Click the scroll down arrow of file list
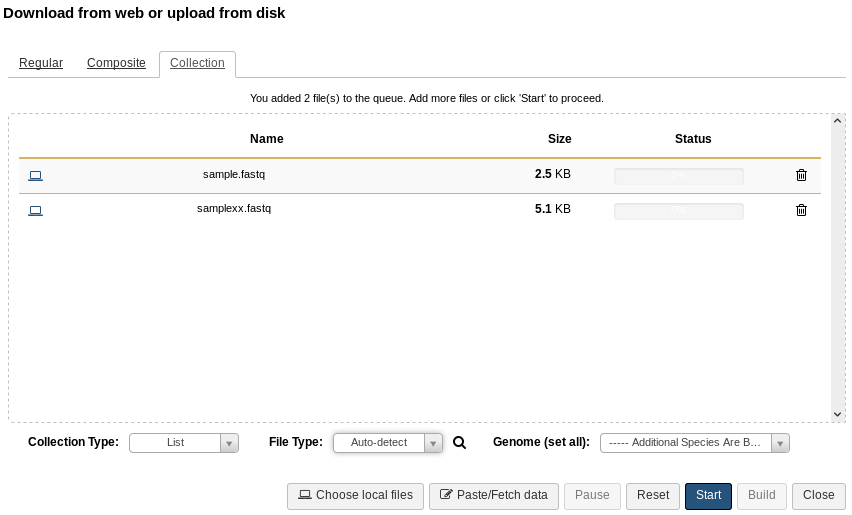Image resolution: width=852 pixels, height=515 pixels. [x=837, y=414]
